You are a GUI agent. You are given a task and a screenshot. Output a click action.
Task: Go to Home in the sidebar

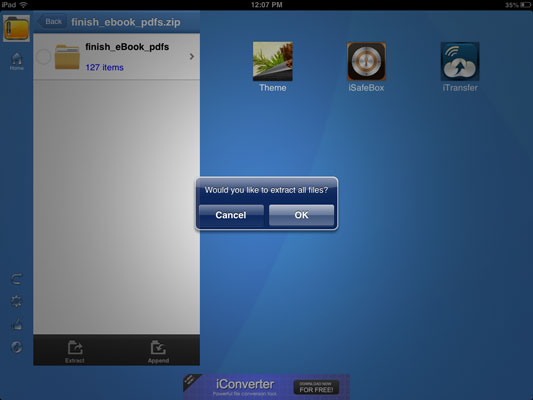pyautogui.click(x=16, y=62)
